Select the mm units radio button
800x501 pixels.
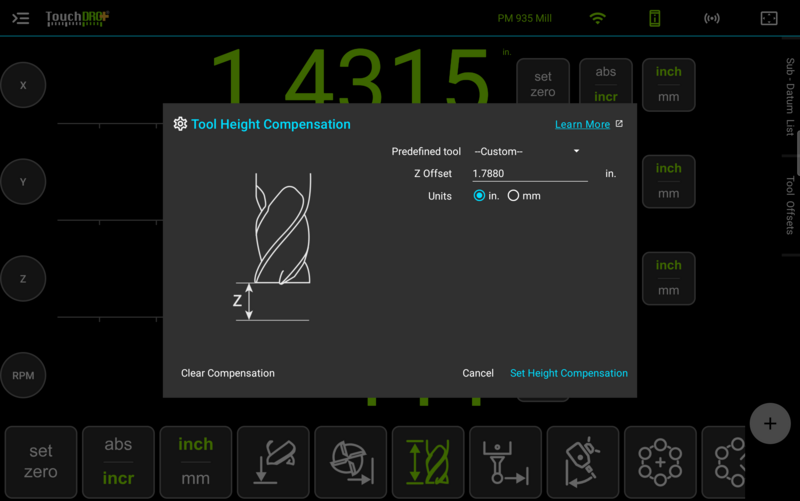pos(513,195)
